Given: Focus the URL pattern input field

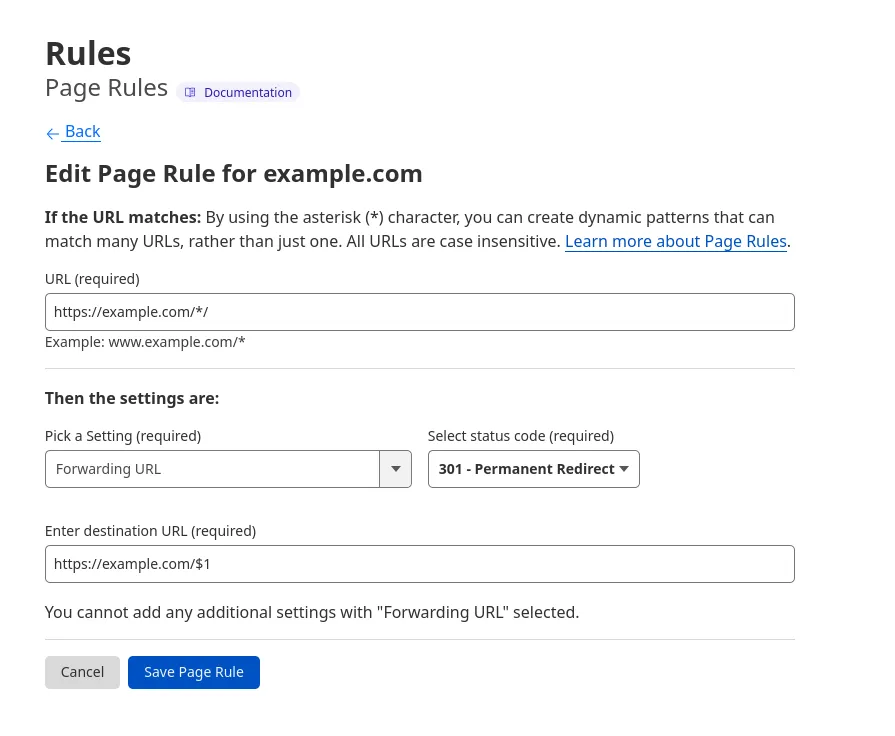Looking at the screenshot, I should (420, 312).
